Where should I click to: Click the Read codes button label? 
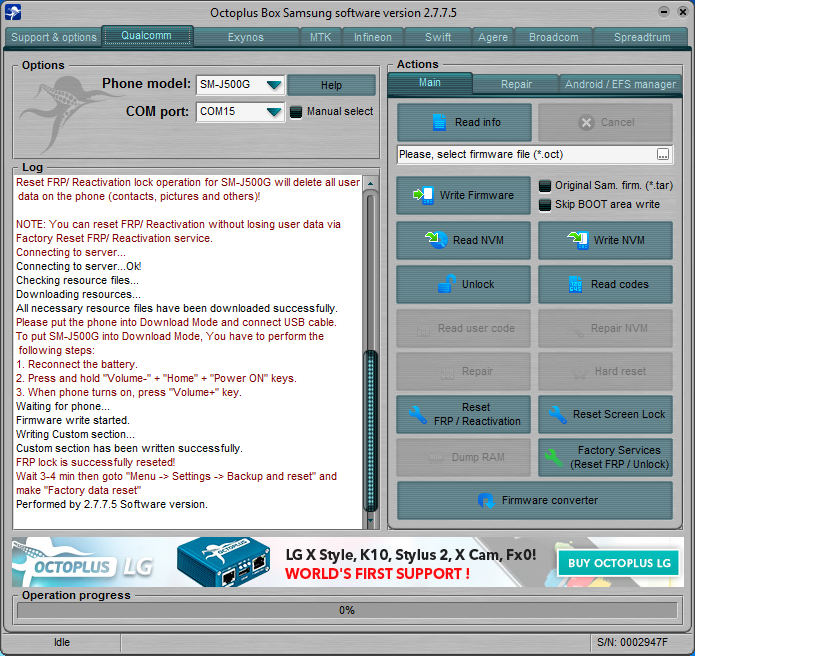point(619,284)
